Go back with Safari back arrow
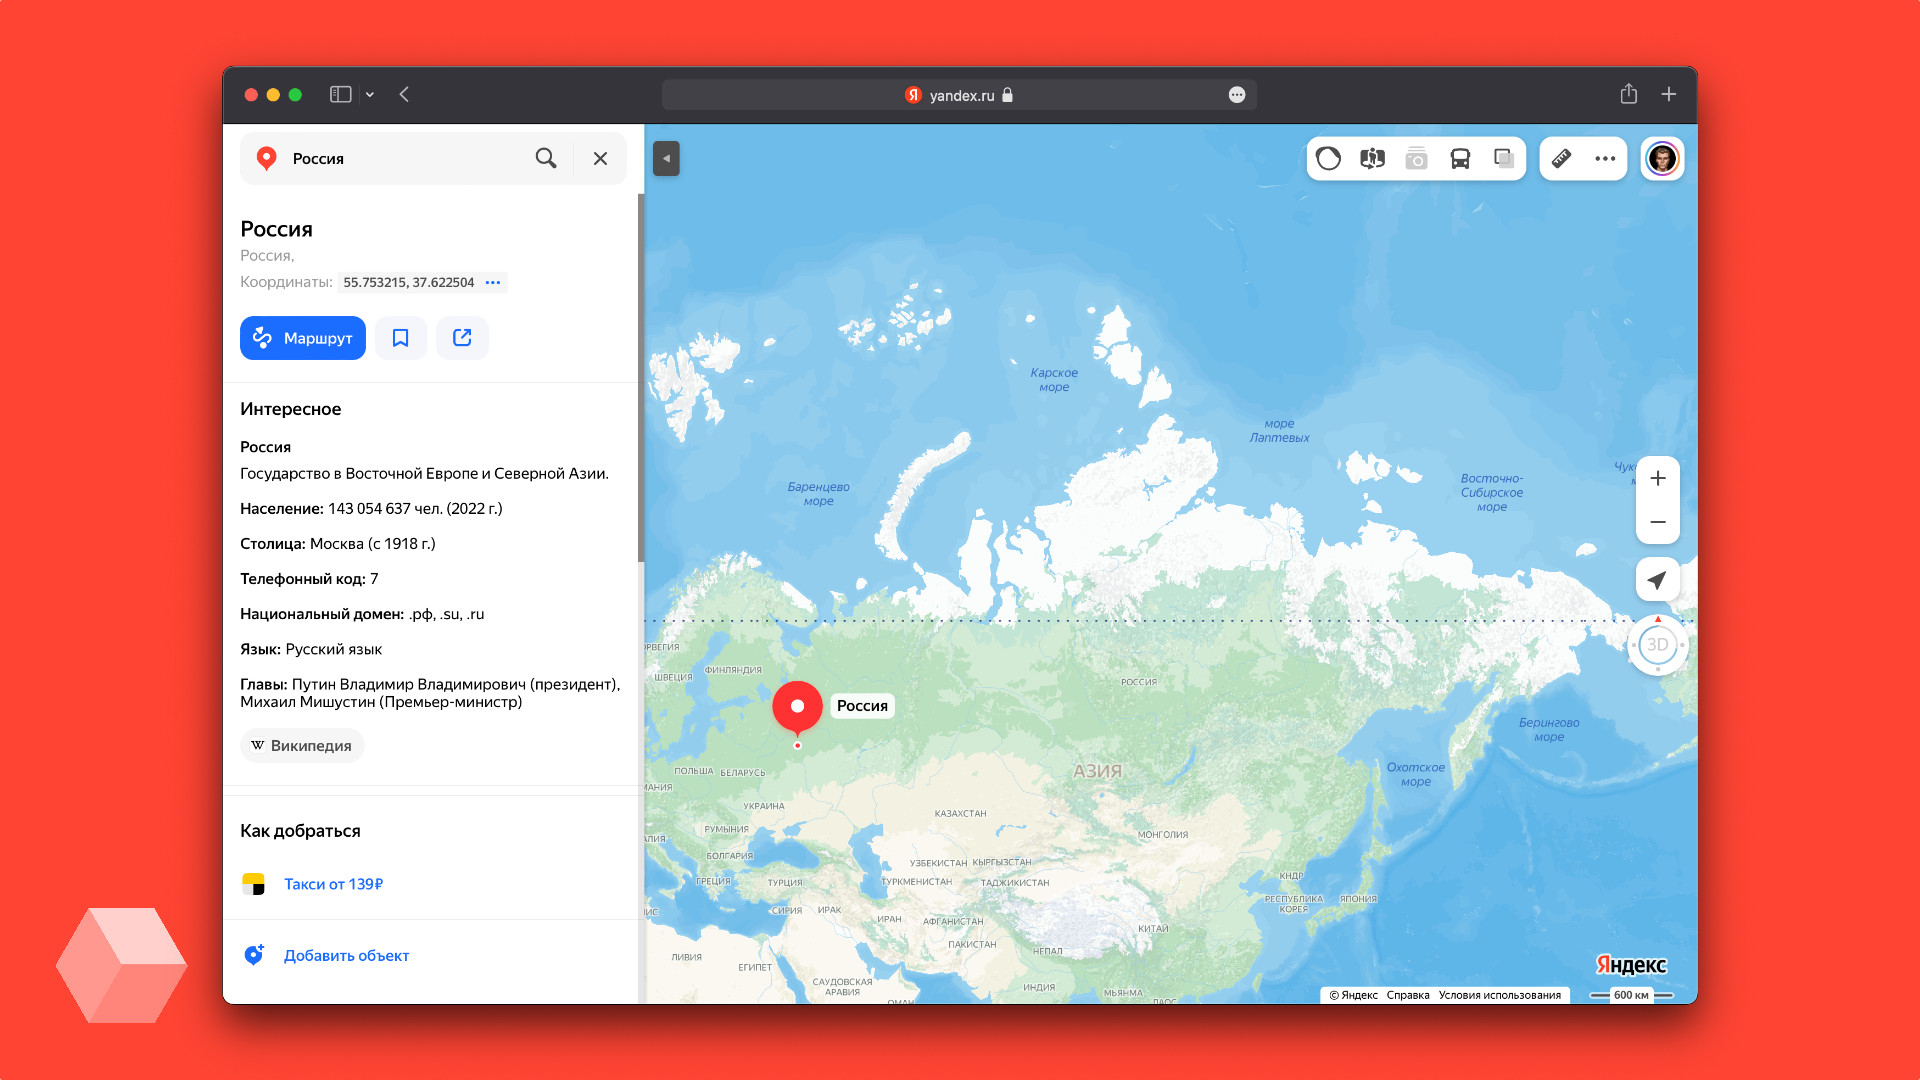Screen dimensions: 1920x1080 tap(404, 94)
